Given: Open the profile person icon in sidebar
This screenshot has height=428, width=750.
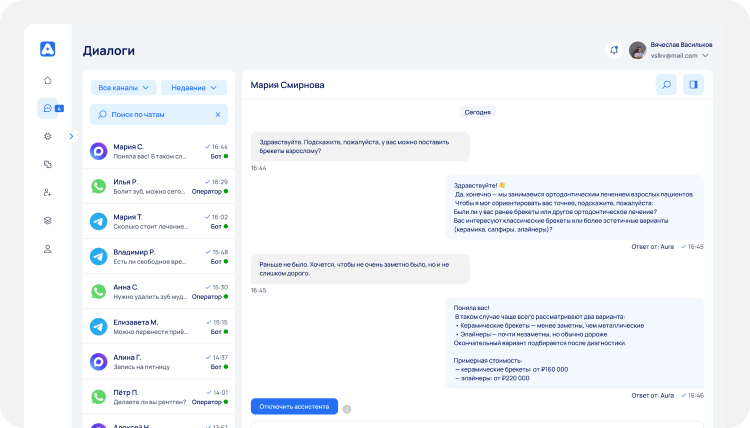Looking at the screenshot, I should point(47,249).
